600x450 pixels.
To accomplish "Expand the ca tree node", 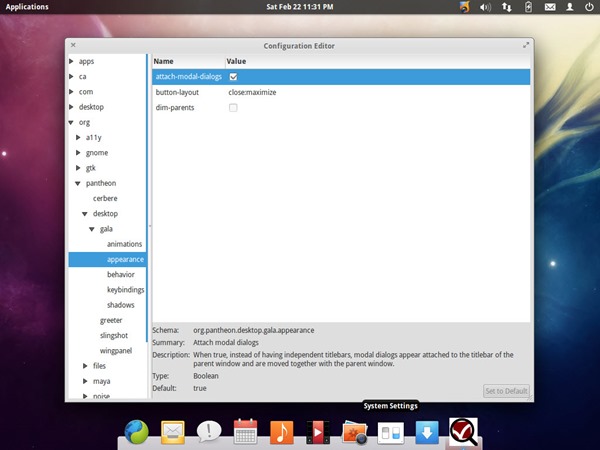I will pyautogui.click(x=71, y=77).
